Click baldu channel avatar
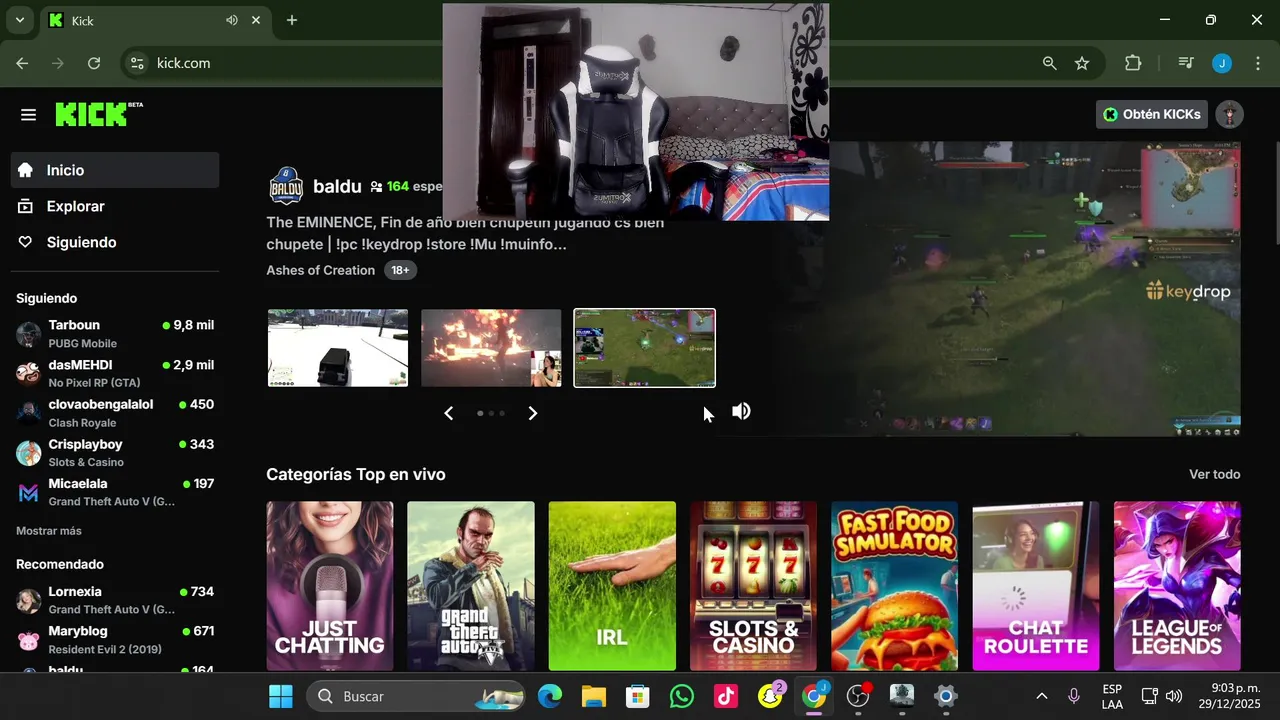This screenshot has height=720, width=1280. (x=286, y=186)
